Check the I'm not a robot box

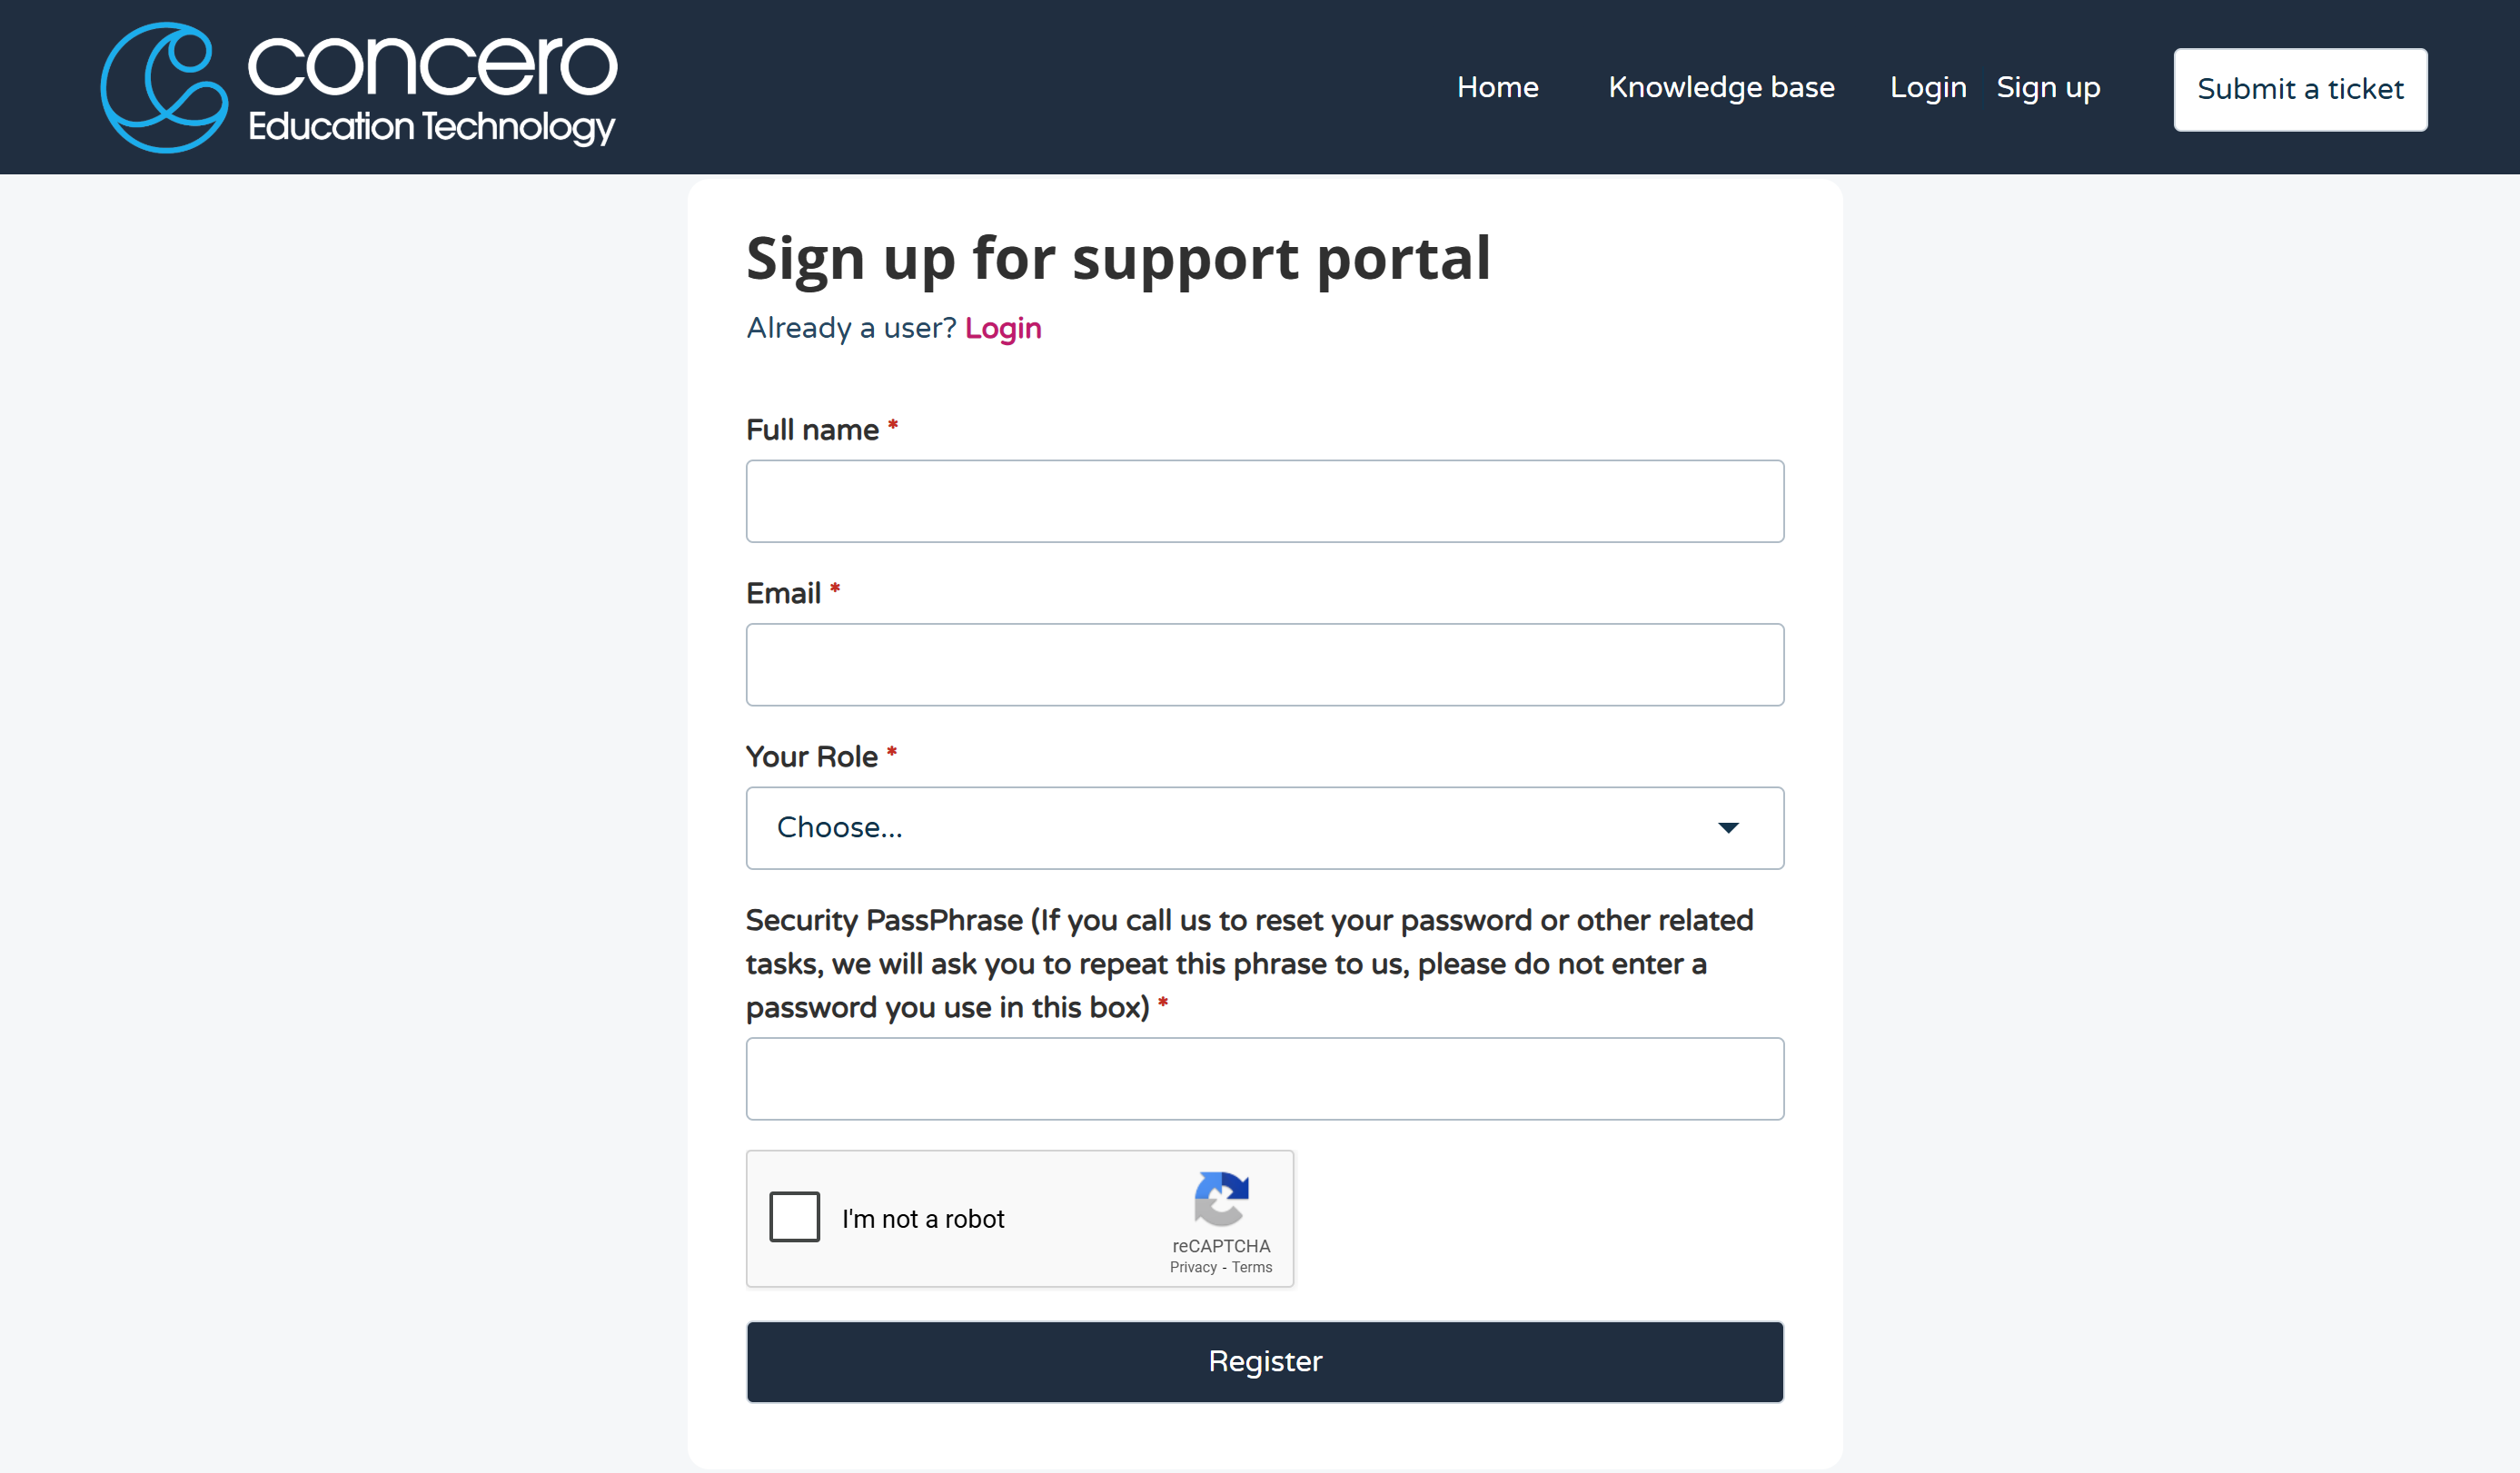[795, 1217]
